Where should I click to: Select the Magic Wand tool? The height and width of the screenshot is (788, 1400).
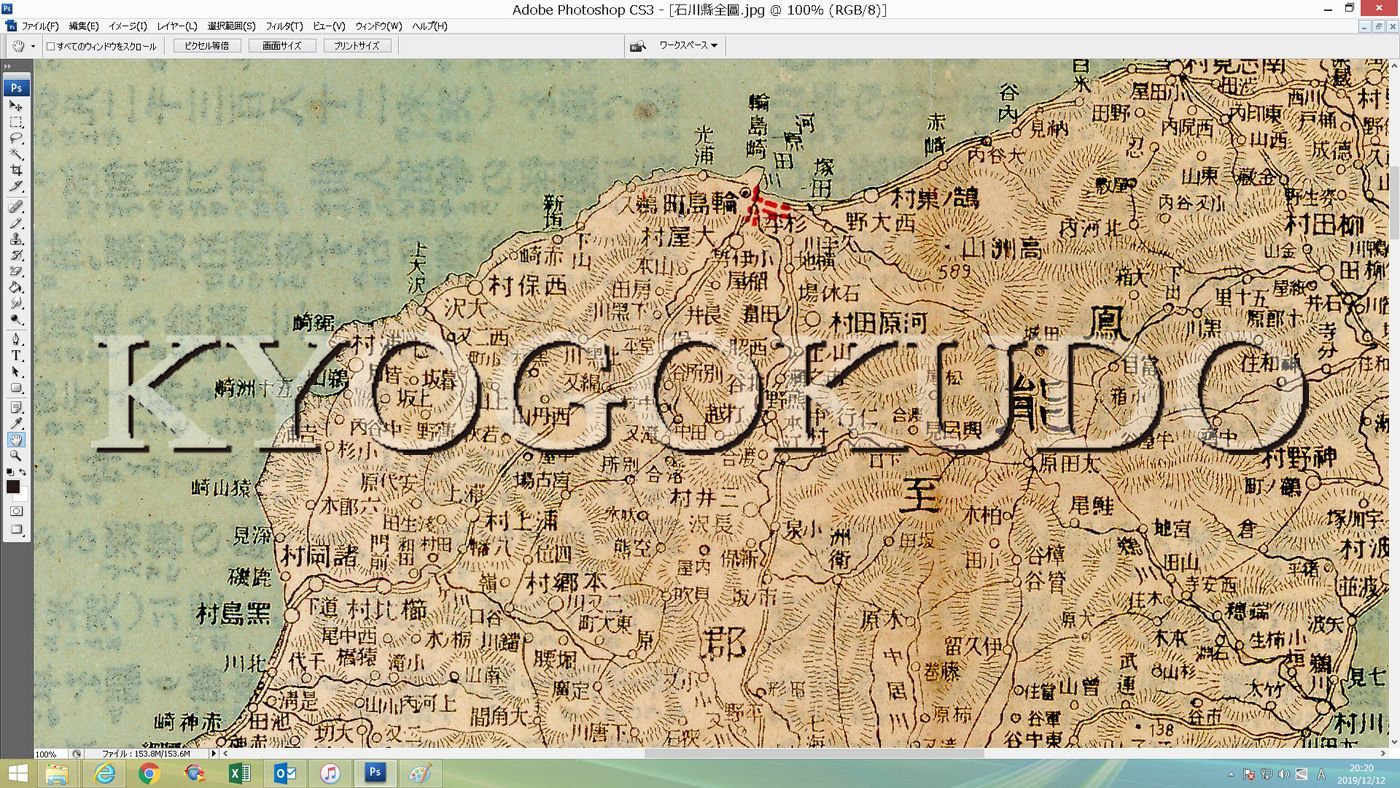pyautogui.click(x=16, y=154)
